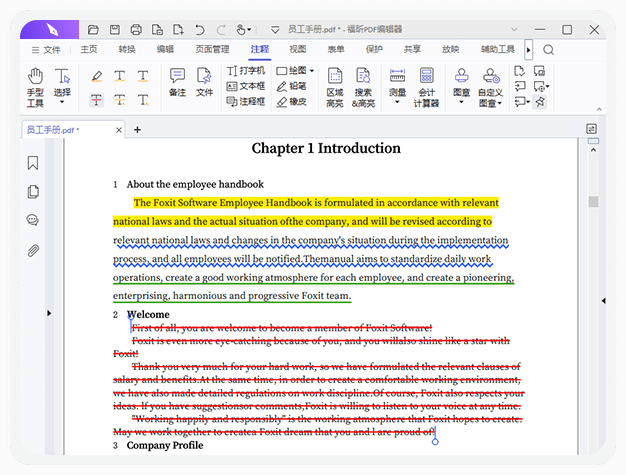Add a new tab with the plus button
626x475 pixels.
137,130
